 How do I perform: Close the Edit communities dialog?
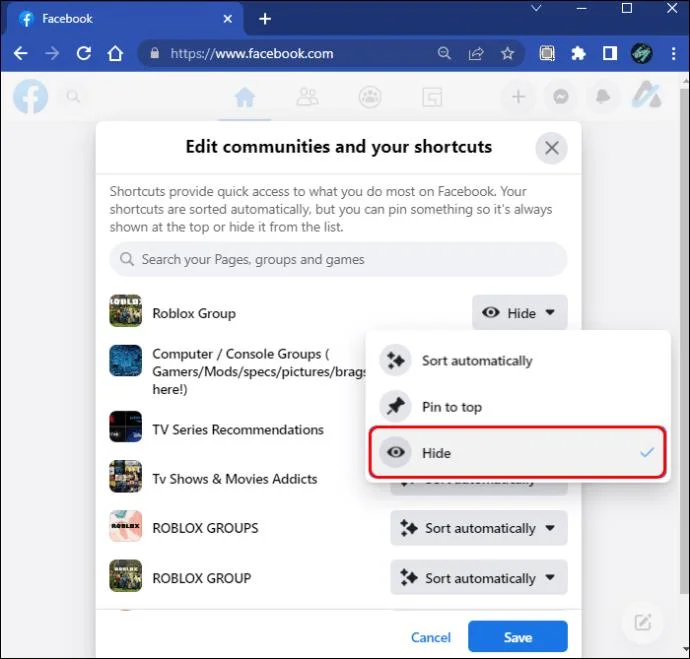551,148
